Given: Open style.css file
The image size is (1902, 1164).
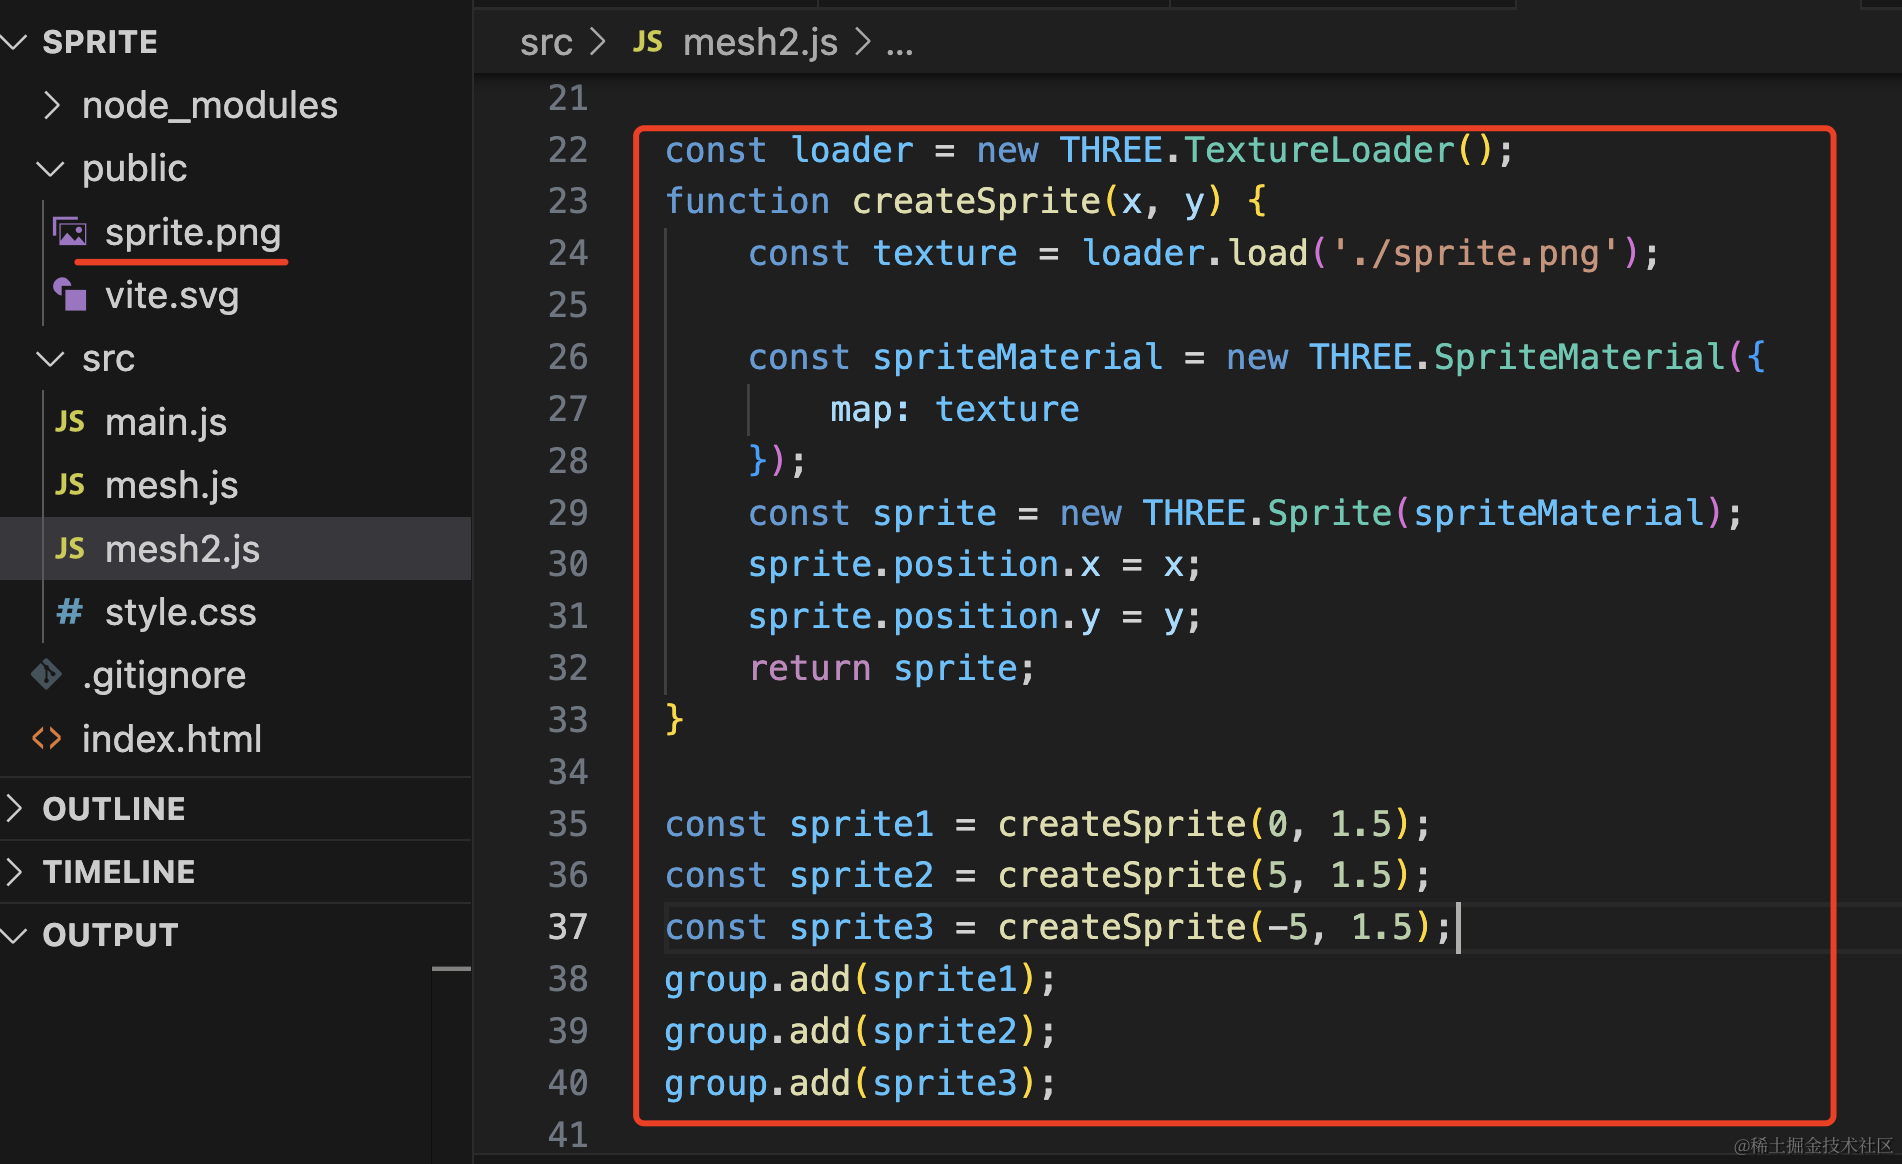Looking at the screenshot, I should pyautogui.click(x=181, y=611).
